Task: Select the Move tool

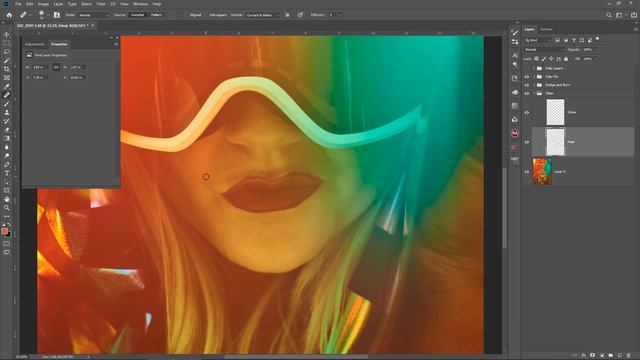Action: tap(7, 35)
